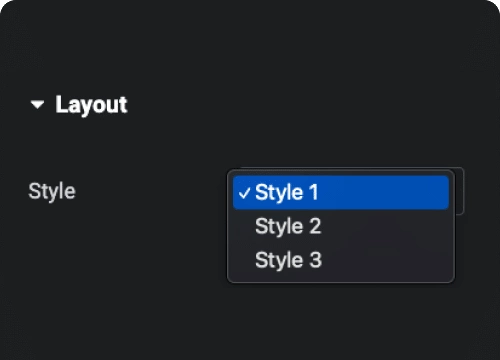Click the Layout section heading
Image resolution: width=500 pixels, height=360 pixels.
point(91,105)
